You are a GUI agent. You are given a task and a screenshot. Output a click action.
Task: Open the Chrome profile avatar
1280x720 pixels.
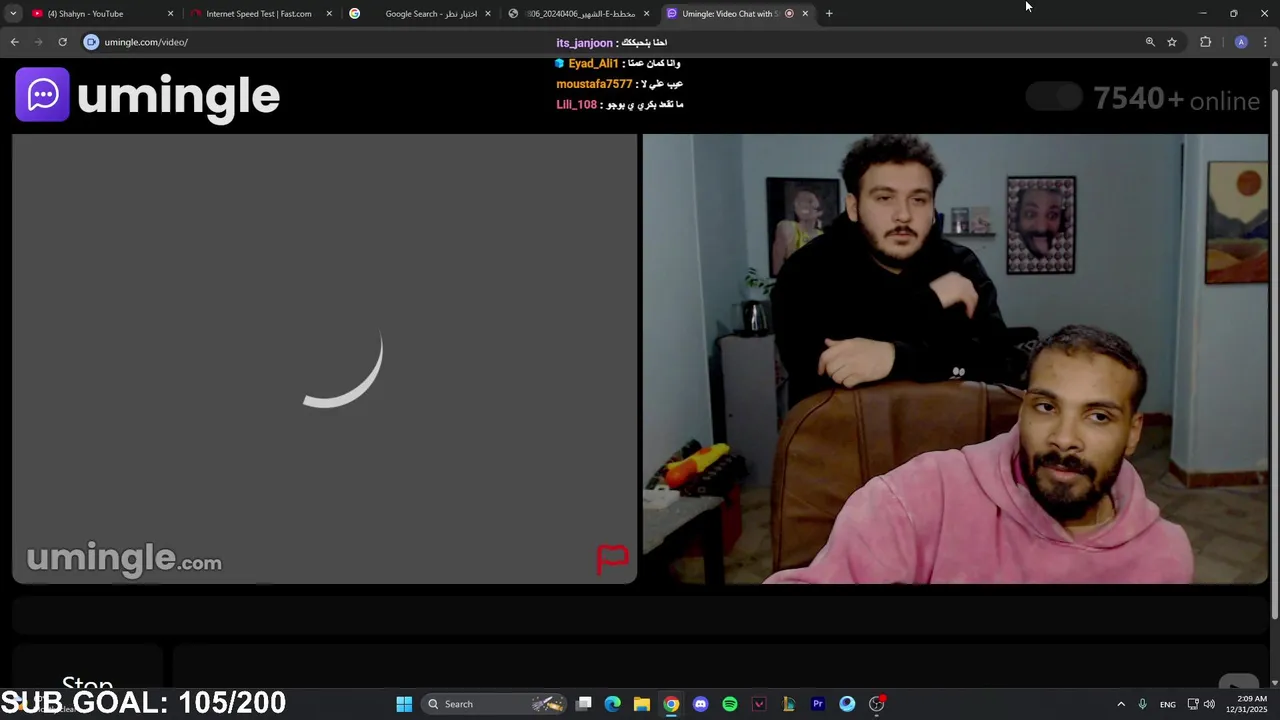[1241, 42]
